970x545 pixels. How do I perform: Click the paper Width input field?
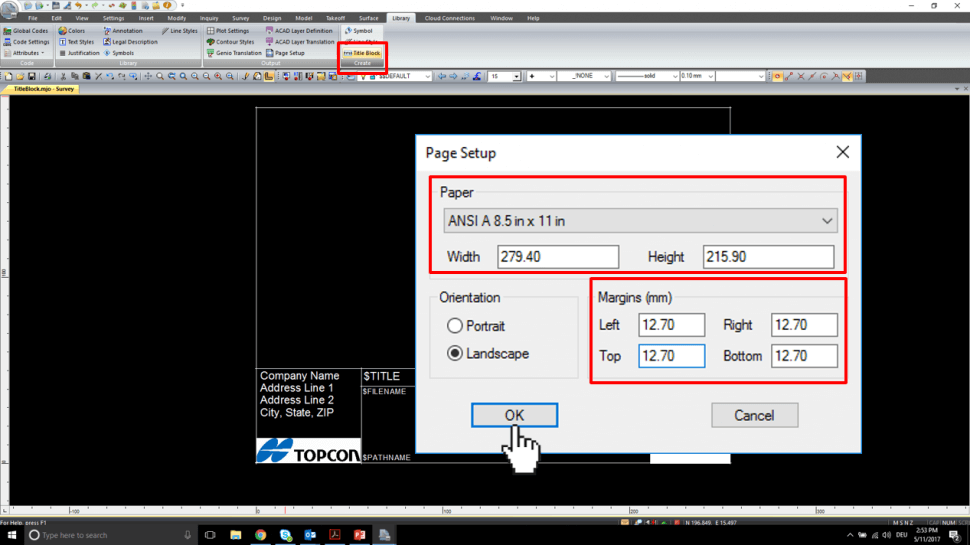(558, 257)
